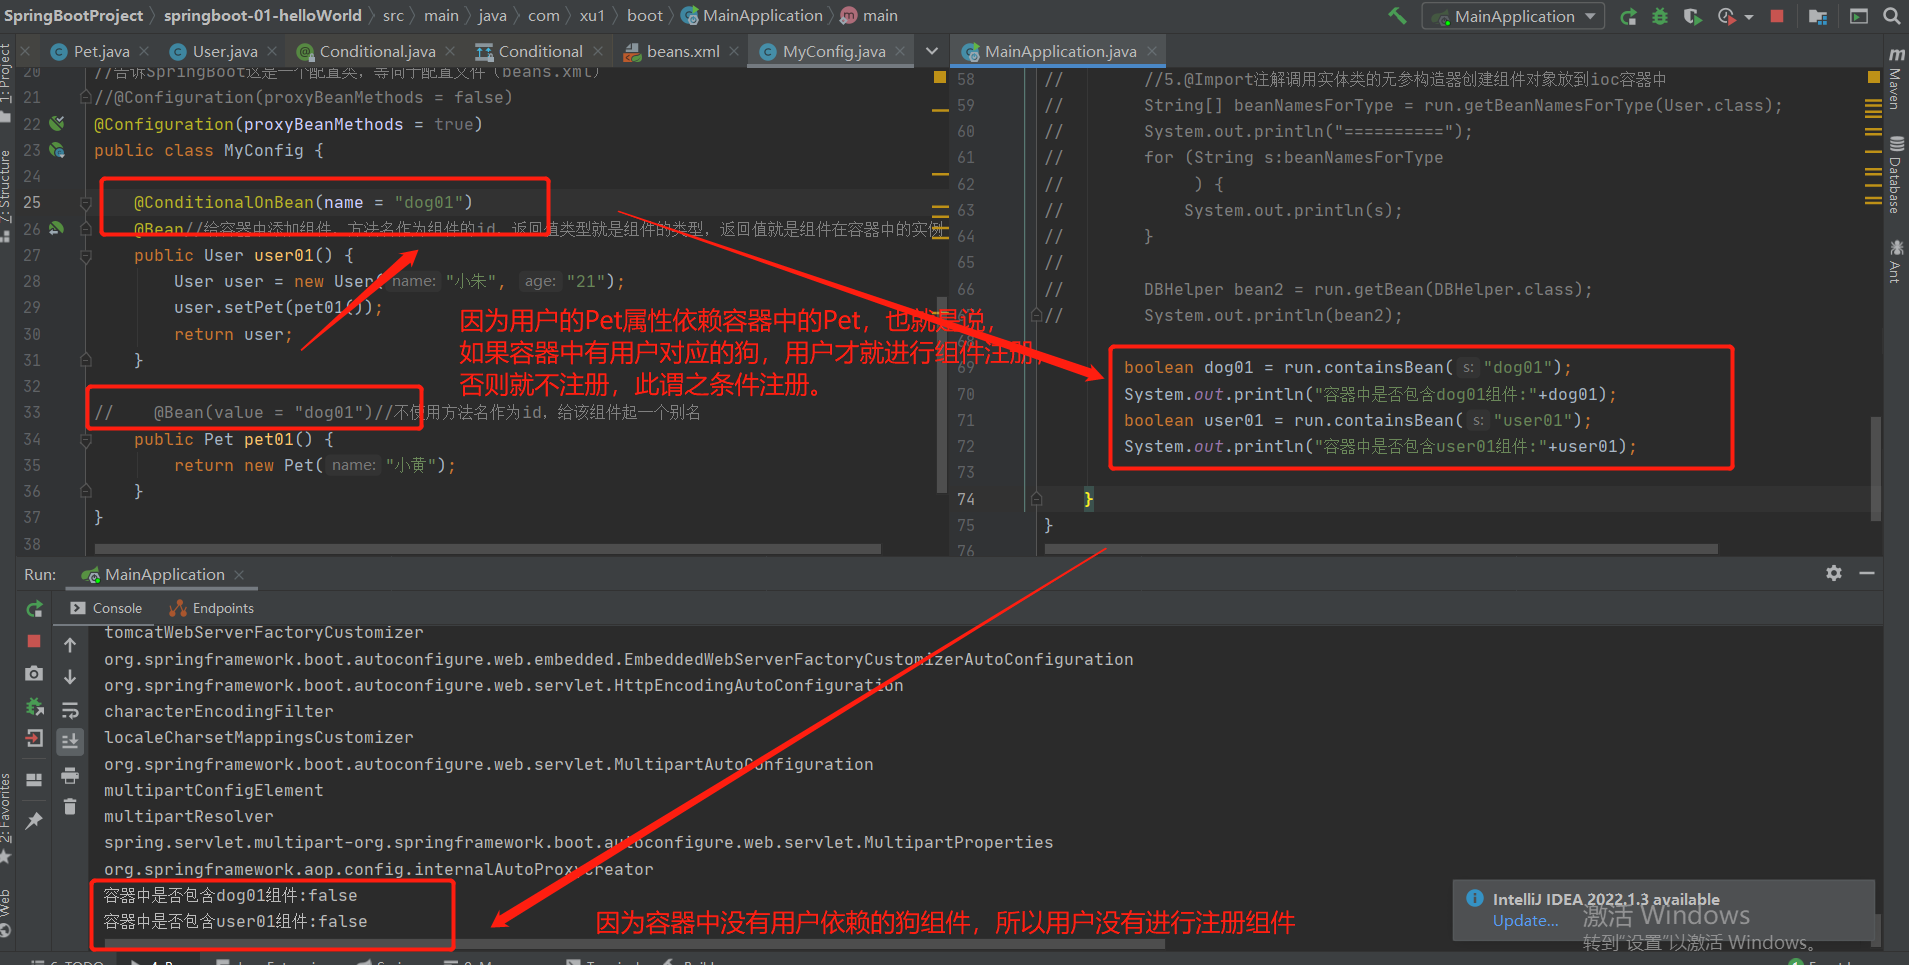The height and width of the screenshot is (965, 1909).
Task: Run with the profiler clock icon
Action: pyautogui.click(x=1726, y=16)
